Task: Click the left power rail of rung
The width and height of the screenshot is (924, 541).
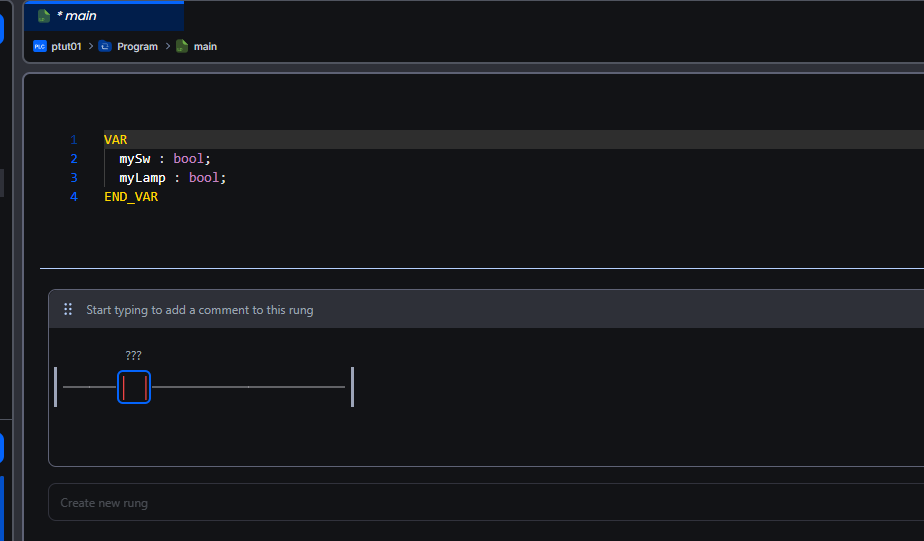Action: click(x=56, y=387)
